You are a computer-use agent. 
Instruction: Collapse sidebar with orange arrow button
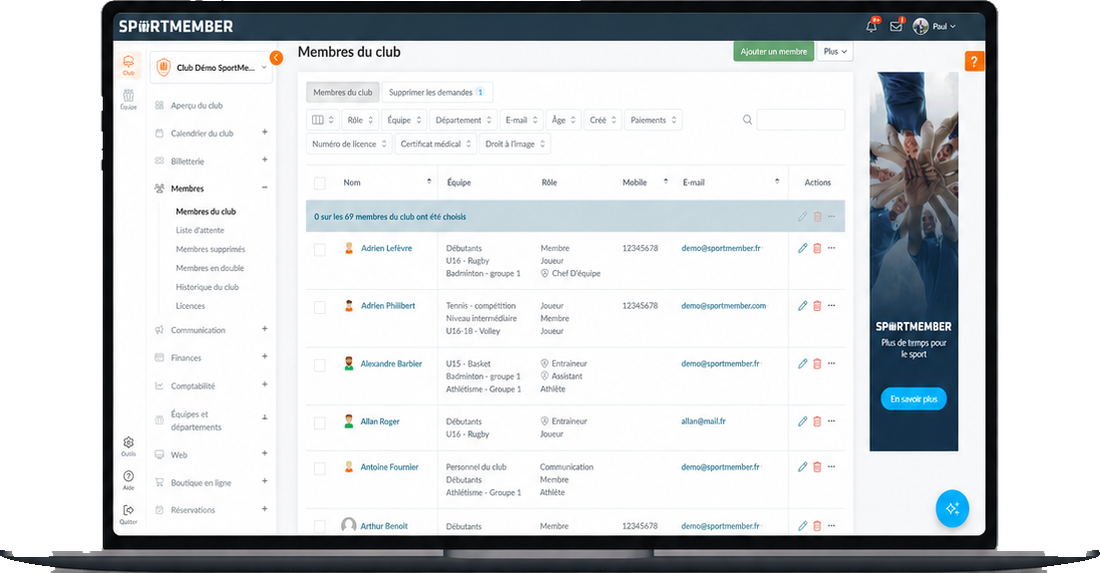276,58
